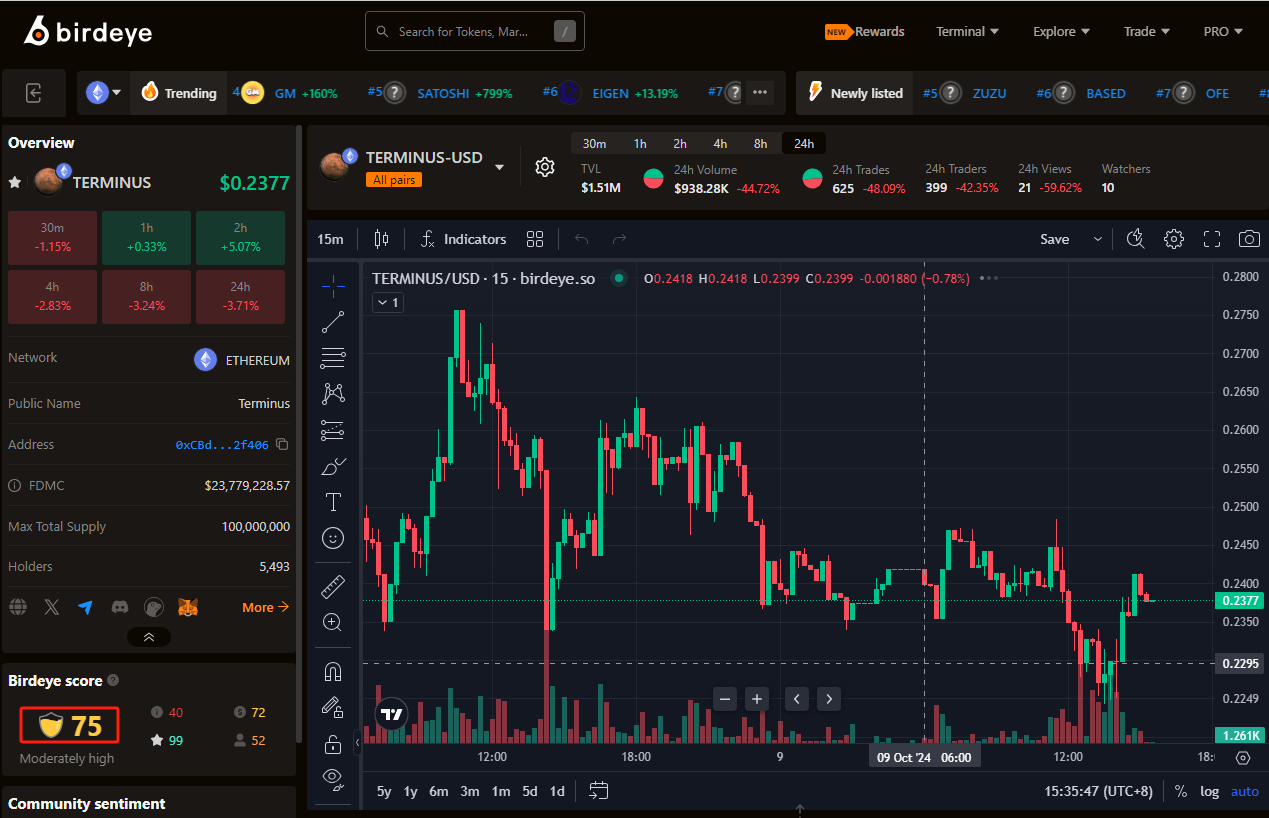
Task: Select the trend line drawing tool
Action: click(333, 322)
